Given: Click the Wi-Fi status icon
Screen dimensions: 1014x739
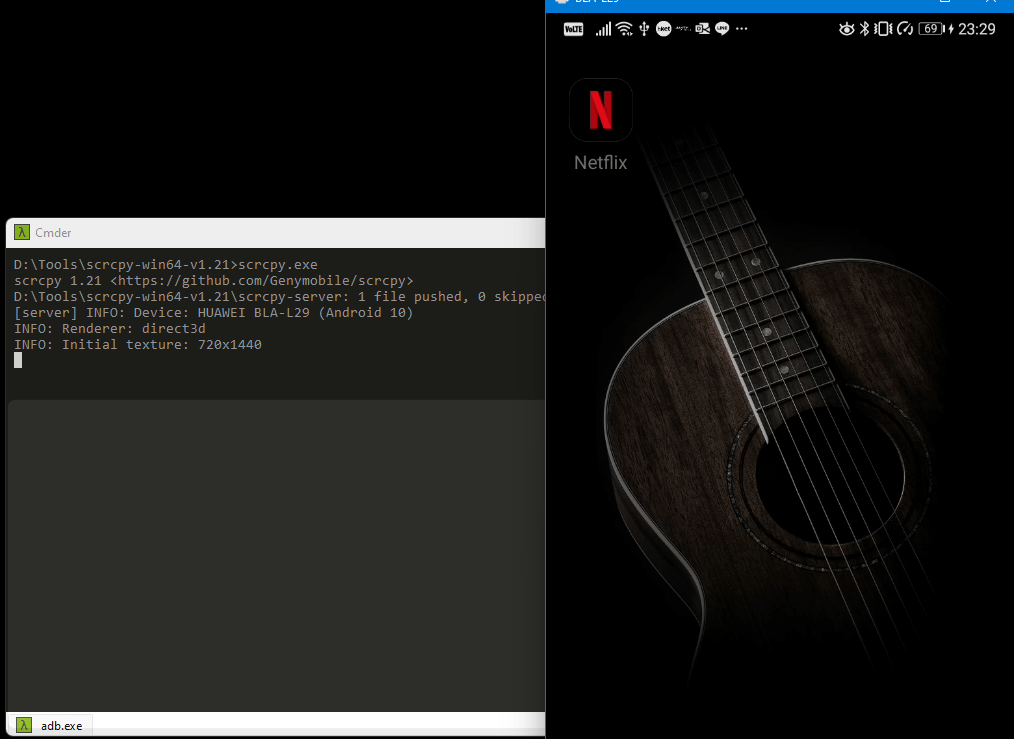Looking at the screenshot, I should pyautogui.click(x=624, y=29).
